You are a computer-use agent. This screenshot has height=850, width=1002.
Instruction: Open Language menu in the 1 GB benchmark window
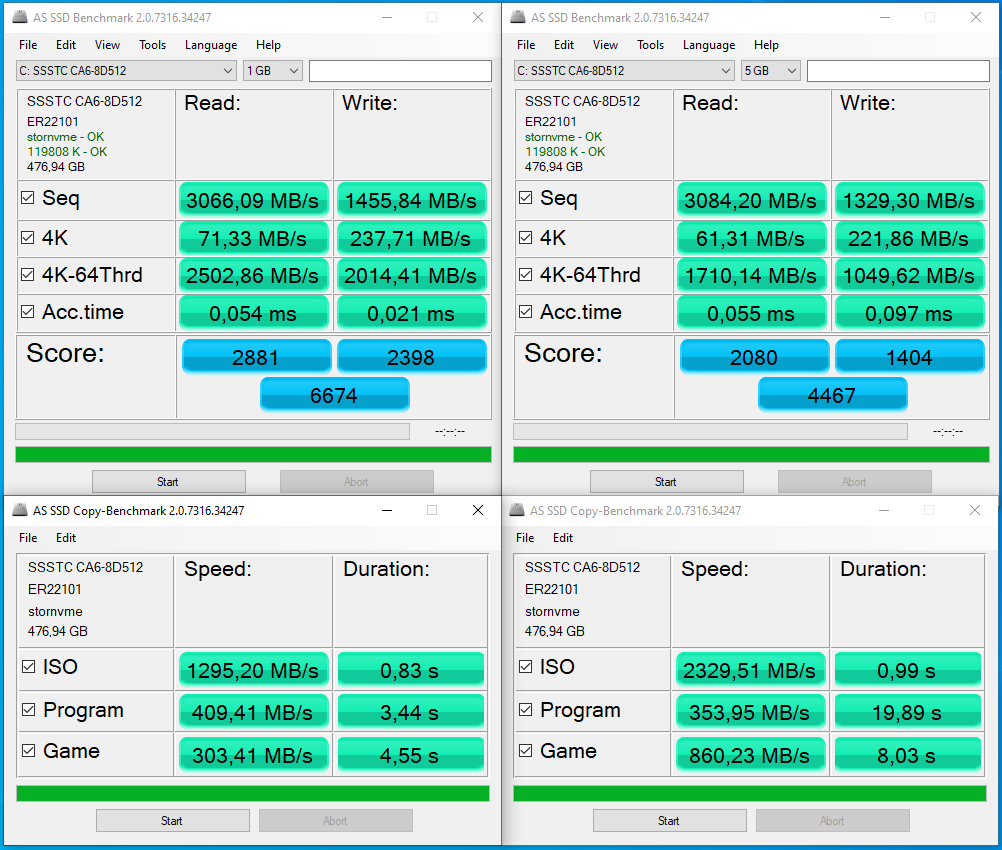click(x=211, y=45)
